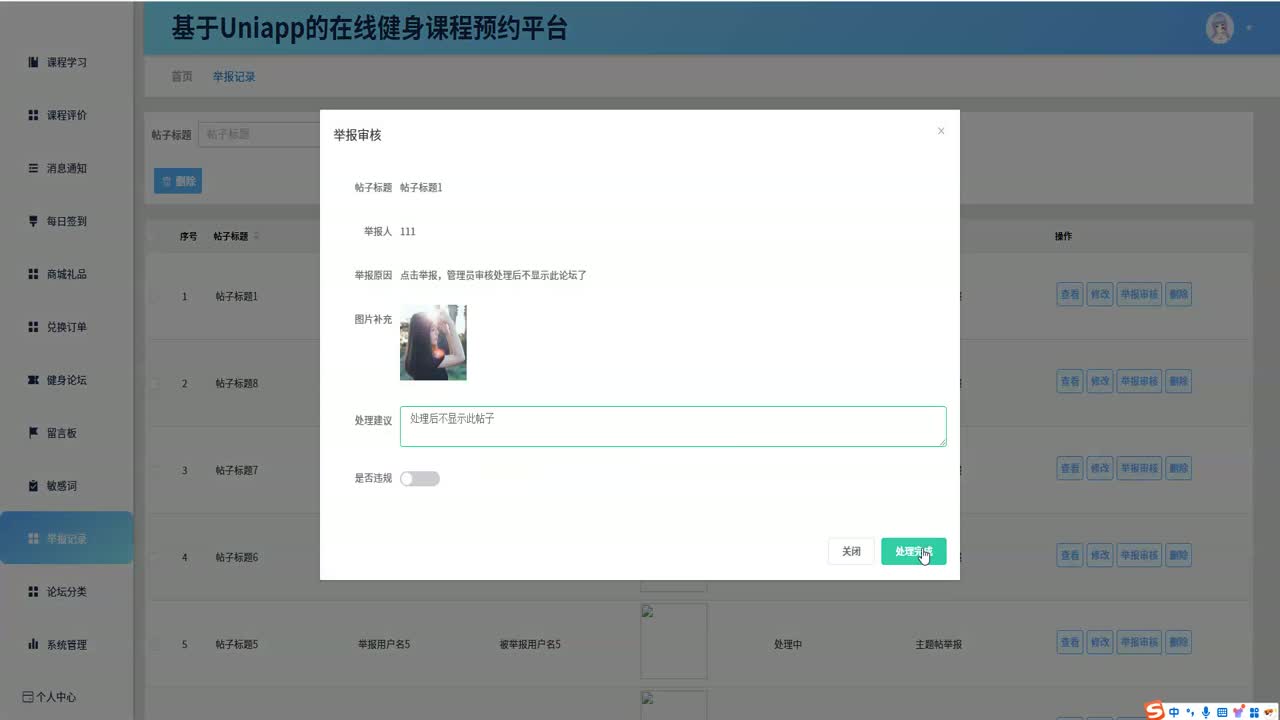Select 敏感词 in the sidebar

[66, 486]
